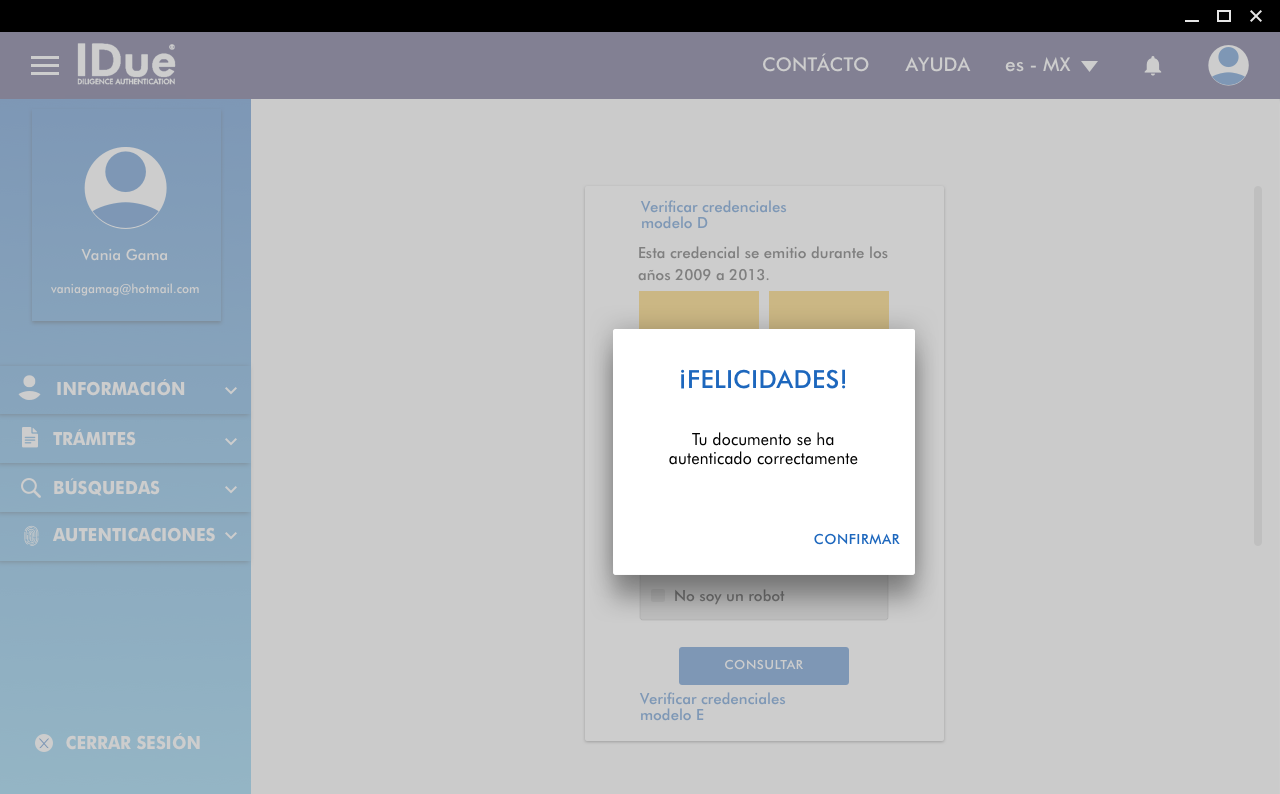1280x794 pixels.
Task: Click the fingerprint icon beside Autenticaciones
Action: (x=31, y=536)
